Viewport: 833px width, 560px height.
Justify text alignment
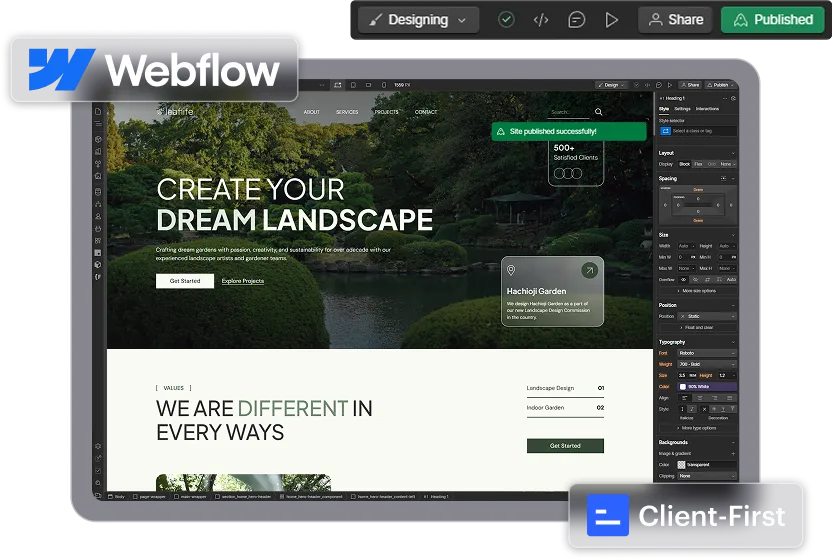[x=729, y=398]
